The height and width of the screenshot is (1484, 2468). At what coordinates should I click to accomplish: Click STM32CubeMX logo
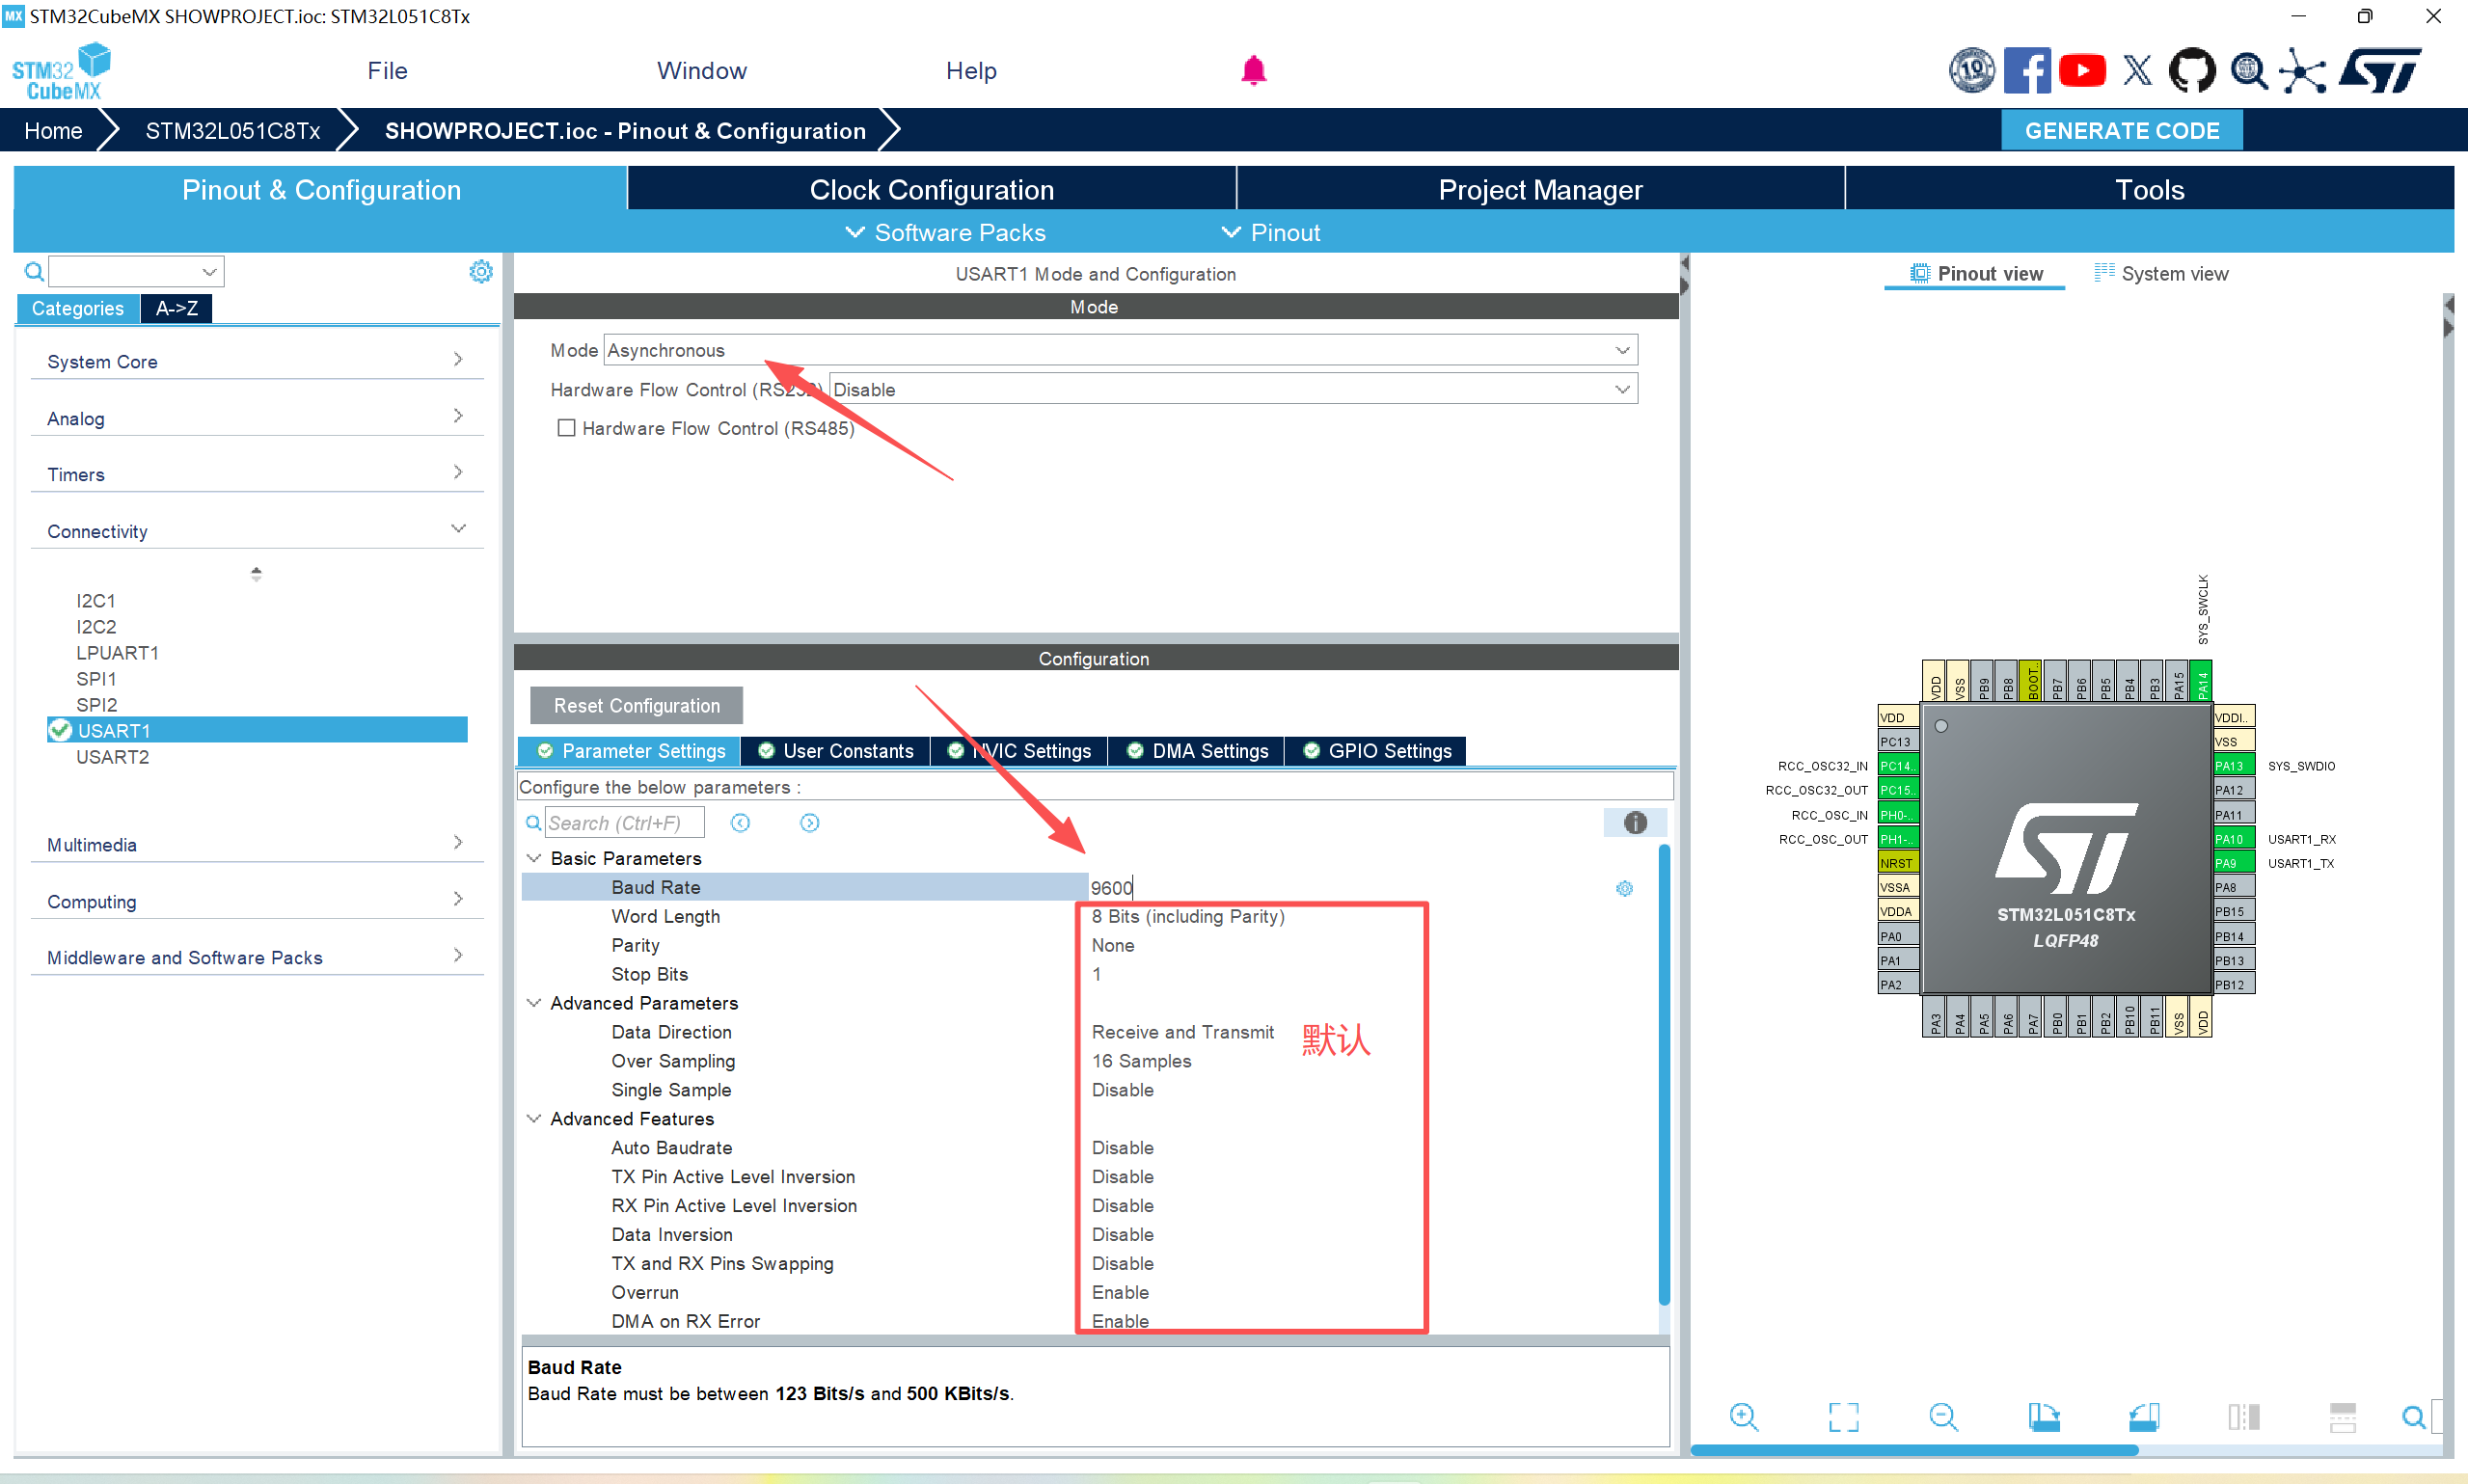(62, 71)
